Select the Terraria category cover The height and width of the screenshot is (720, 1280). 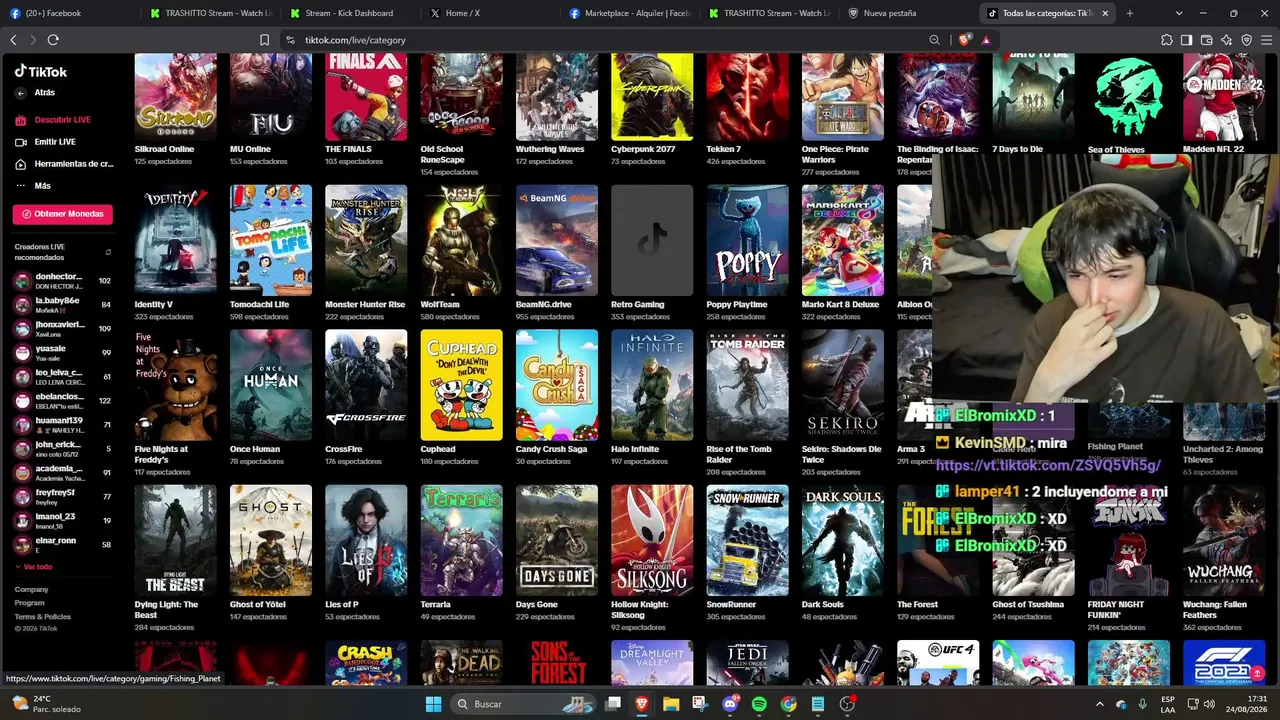coord(462,540)
